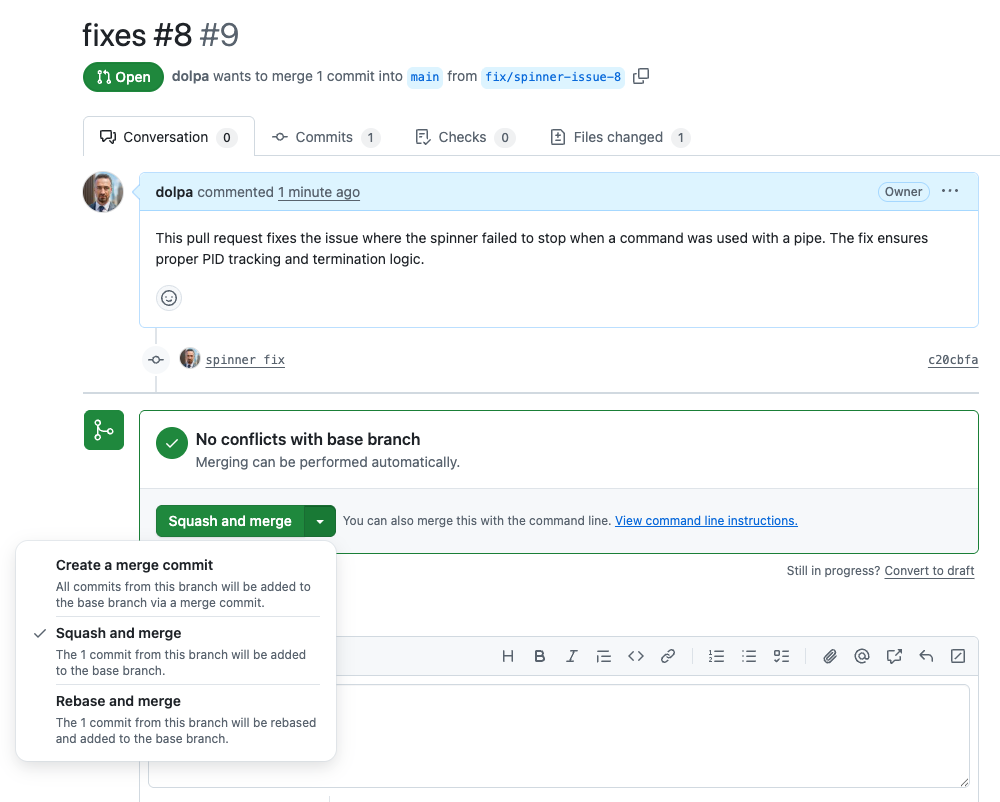Open View command line instructions link
Viewport: 1000px width, 802px height.
[x=706, y=521]
